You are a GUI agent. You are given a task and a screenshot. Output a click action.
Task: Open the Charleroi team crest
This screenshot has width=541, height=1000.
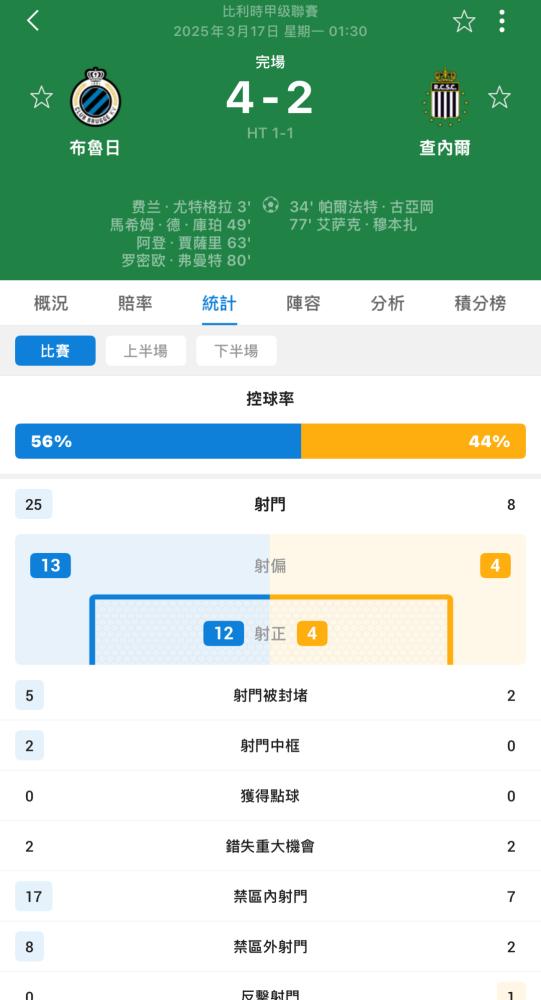click(x=445, y=97)
